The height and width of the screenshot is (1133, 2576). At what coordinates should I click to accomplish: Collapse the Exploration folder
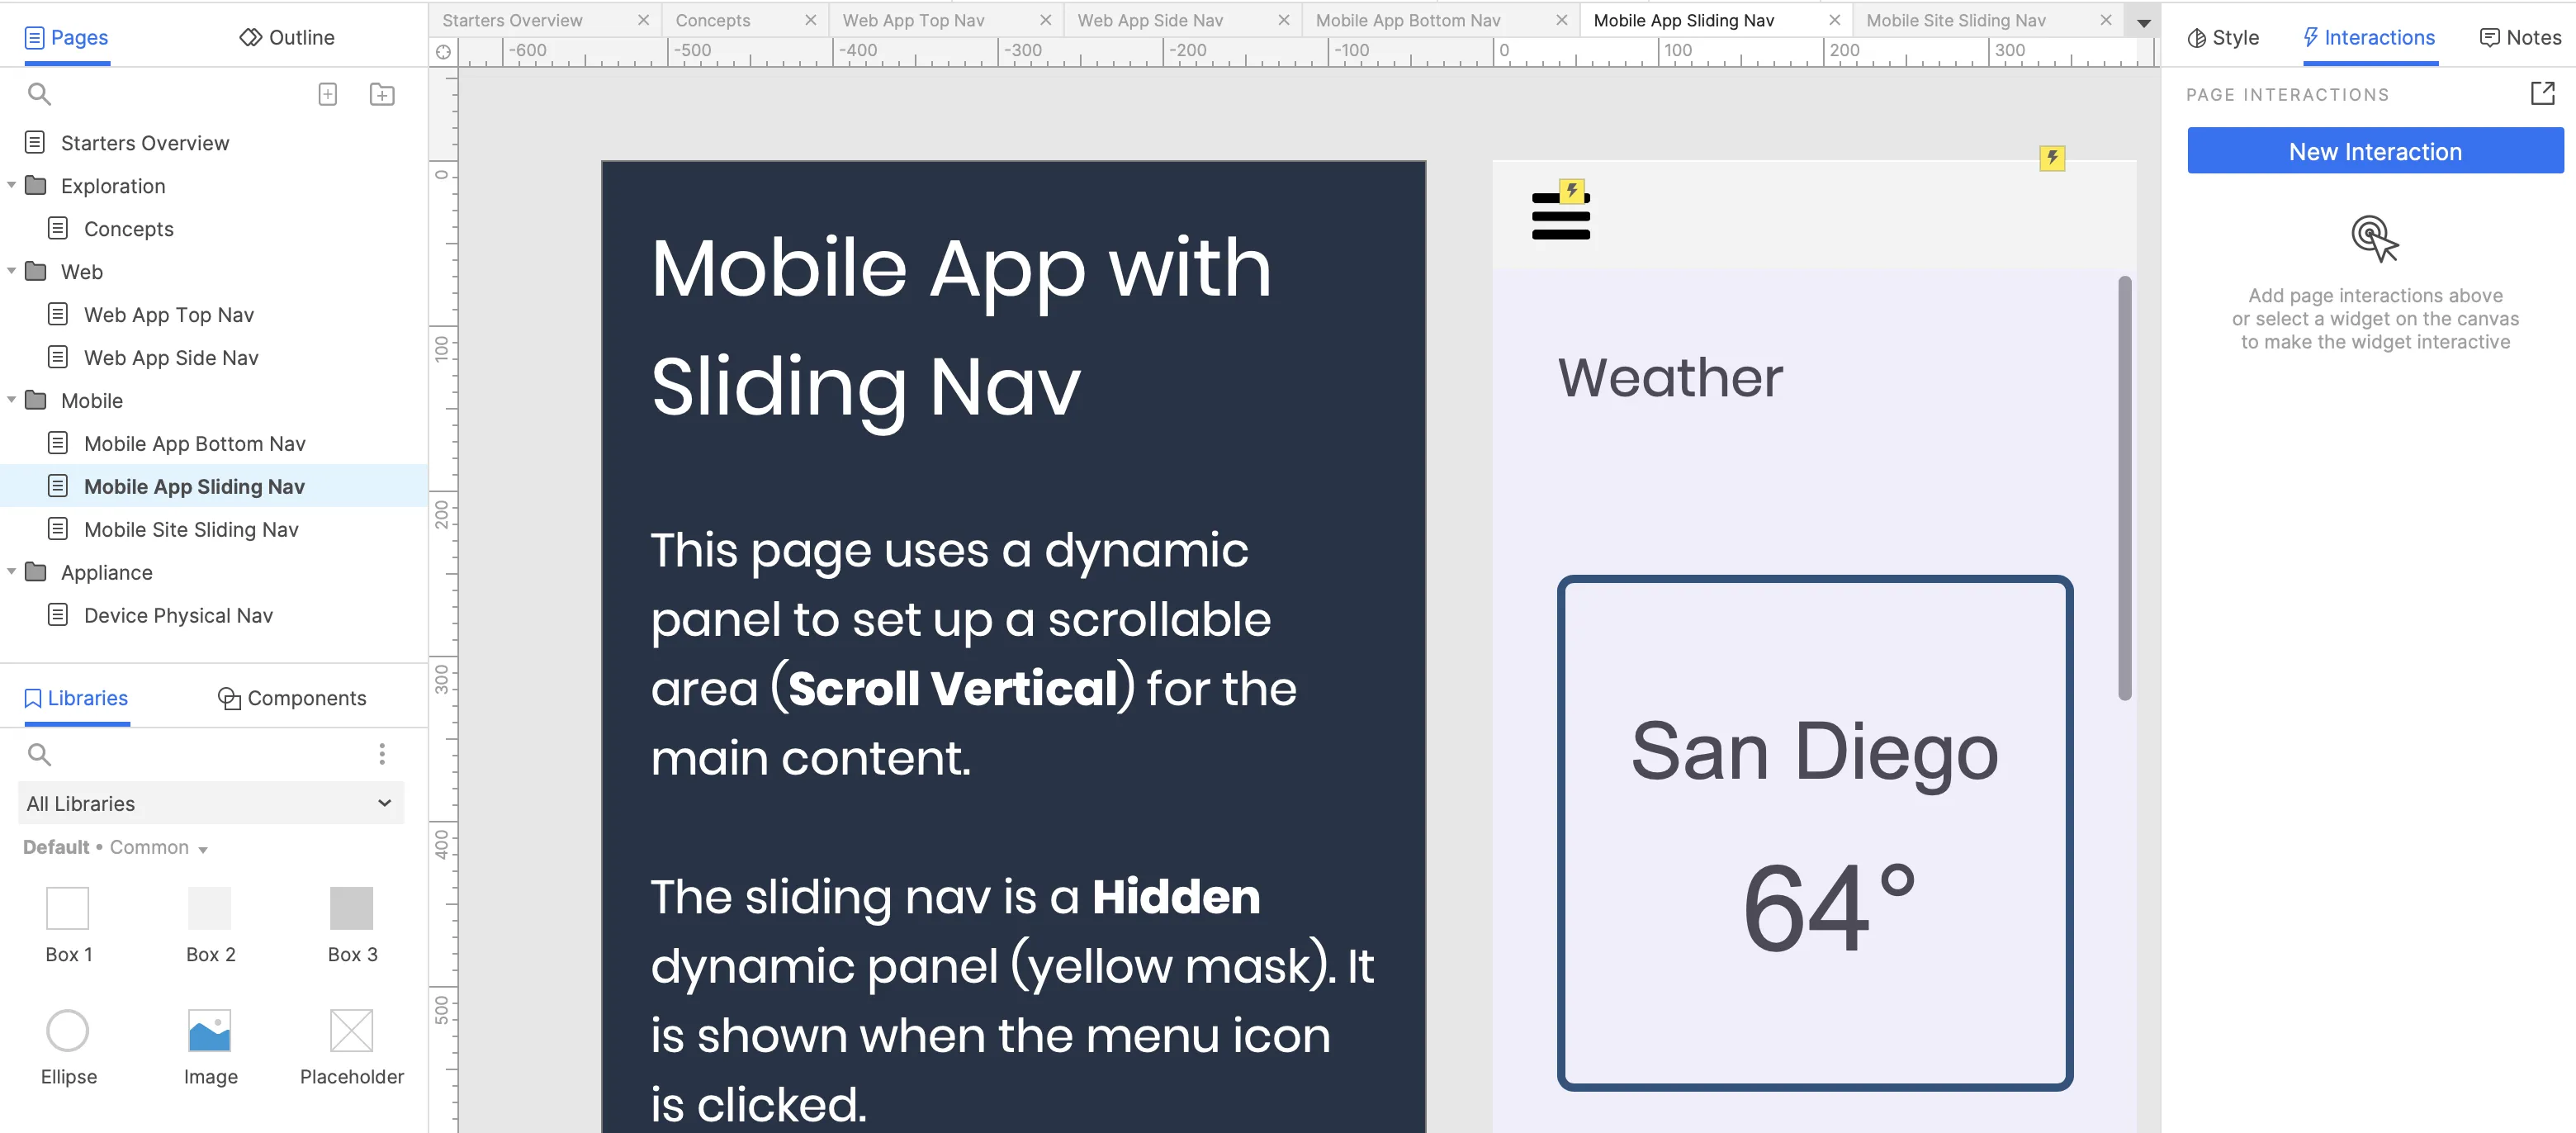[x=12, y=186]
